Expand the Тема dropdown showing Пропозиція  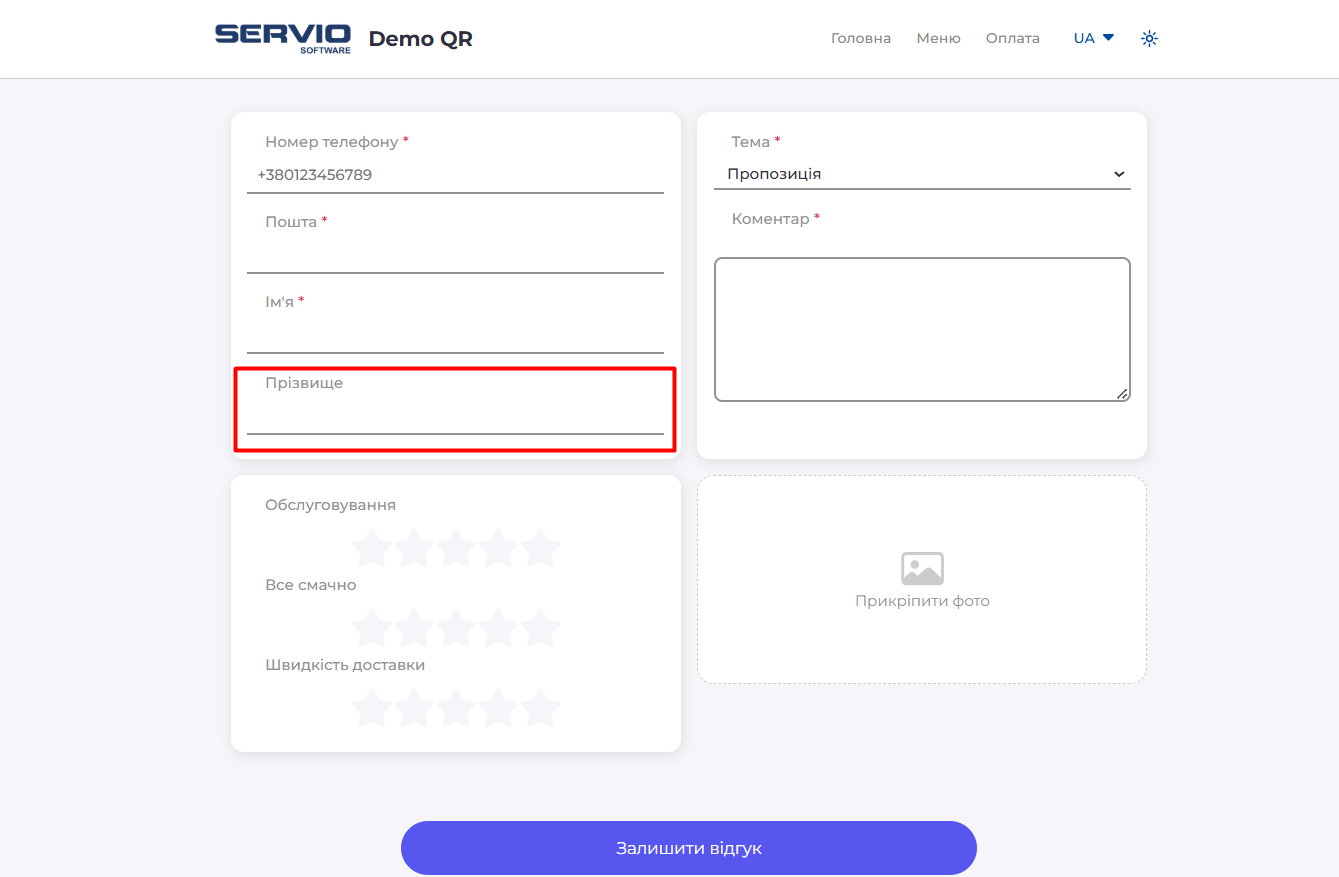coord(921,174)
